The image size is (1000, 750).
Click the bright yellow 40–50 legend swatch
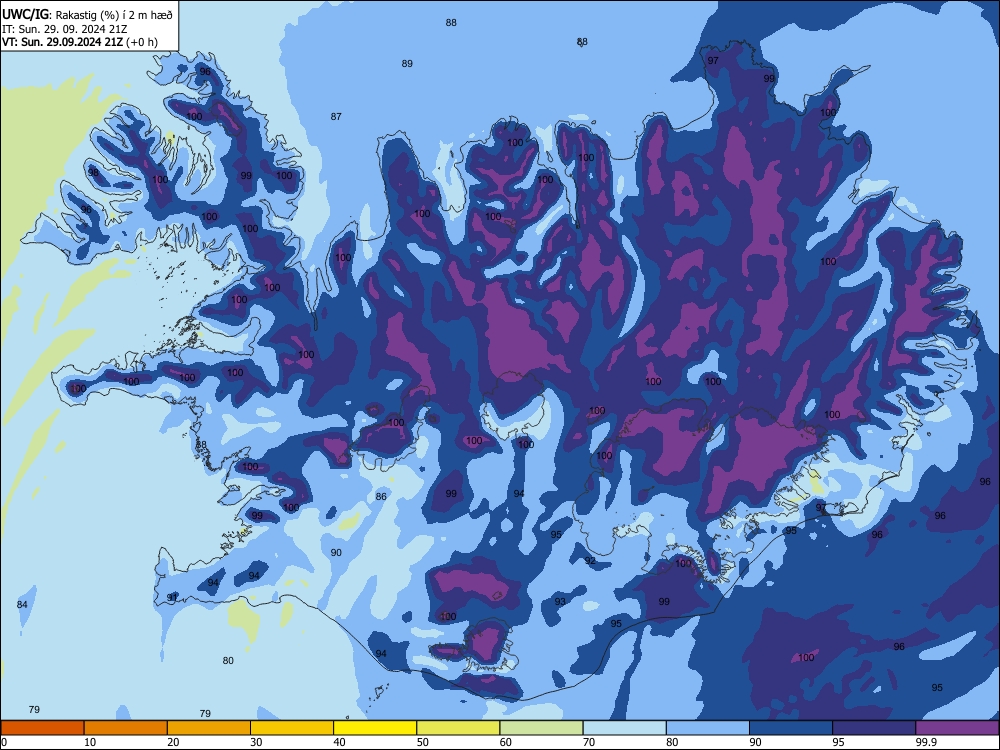(x=375, y=728)
